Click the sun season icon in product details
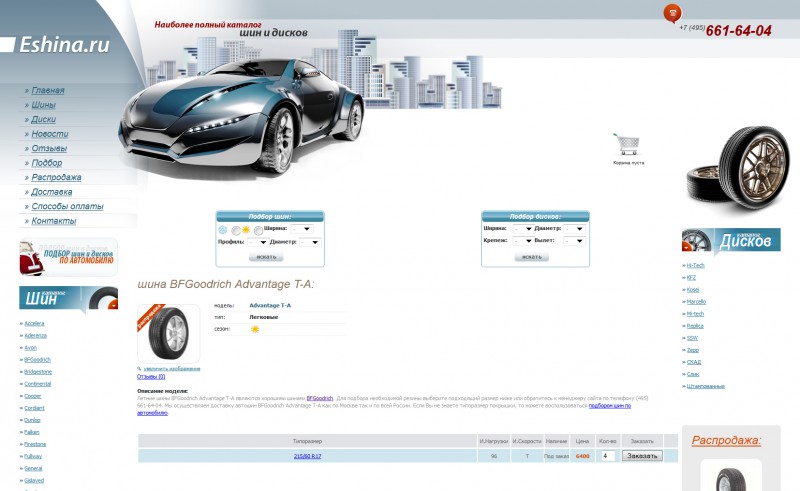 pos(255,329)
